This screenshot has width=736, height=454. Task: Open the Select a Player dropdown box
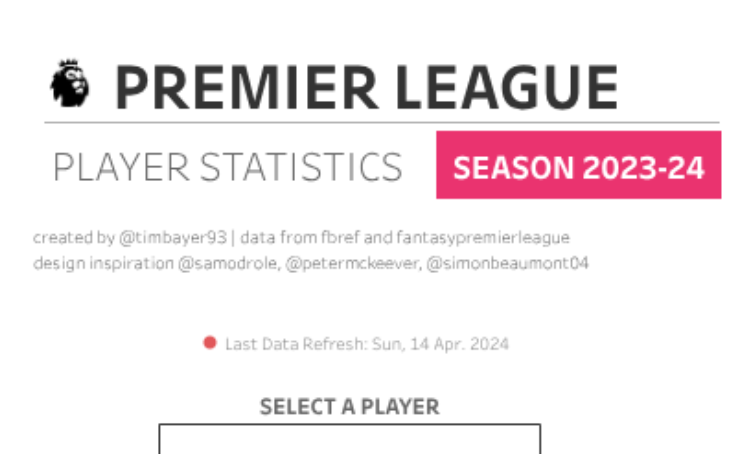[x=349, y=438]
